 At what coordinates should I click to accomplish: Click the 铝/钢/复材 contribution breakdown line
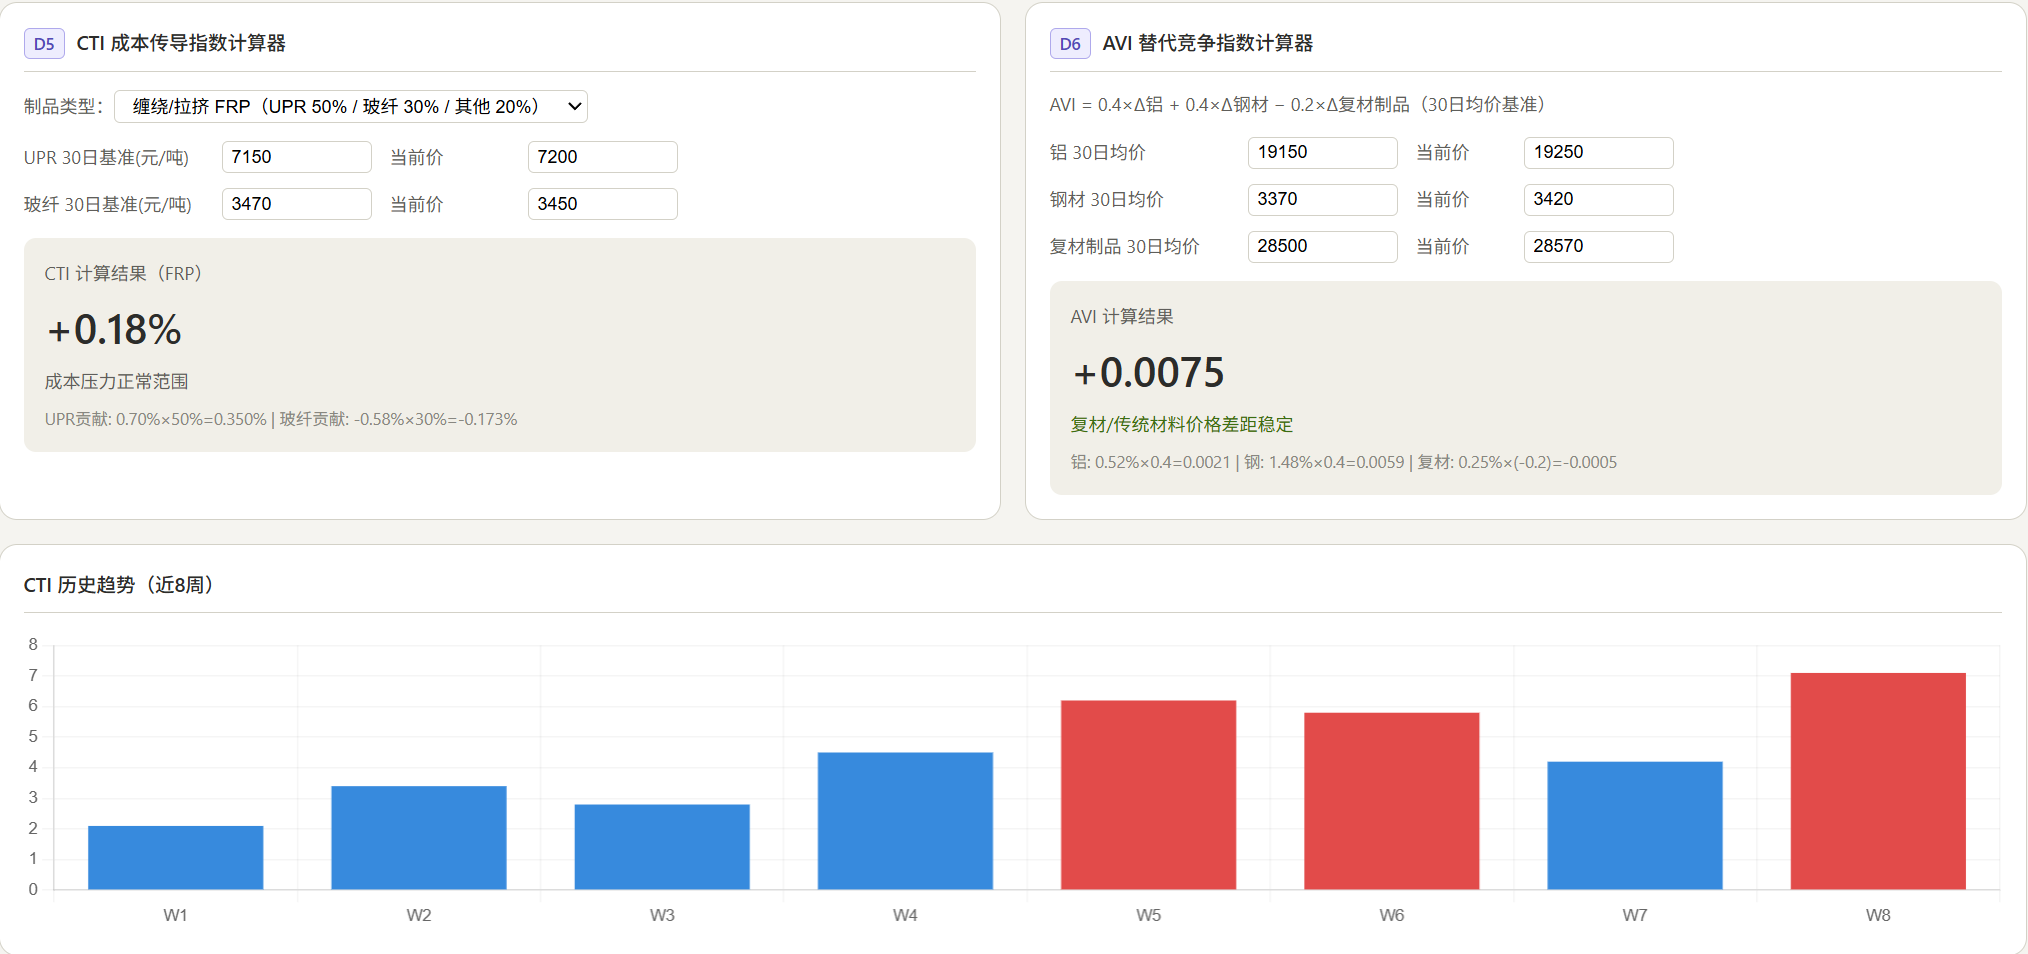coord(1344,462)
